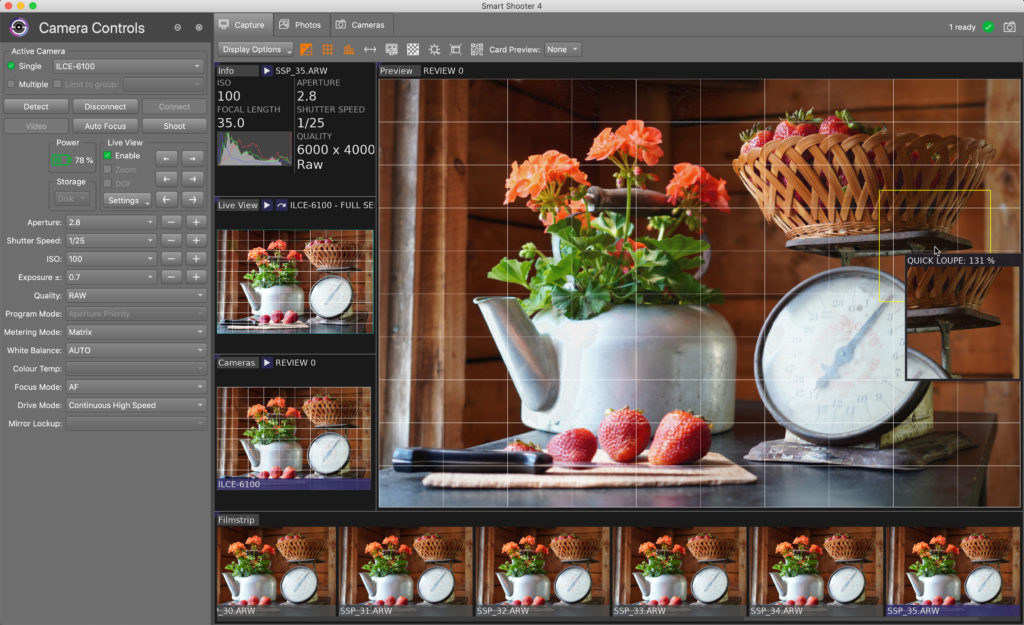Toggle the checkerboard pattern toolbar icon

413,49
